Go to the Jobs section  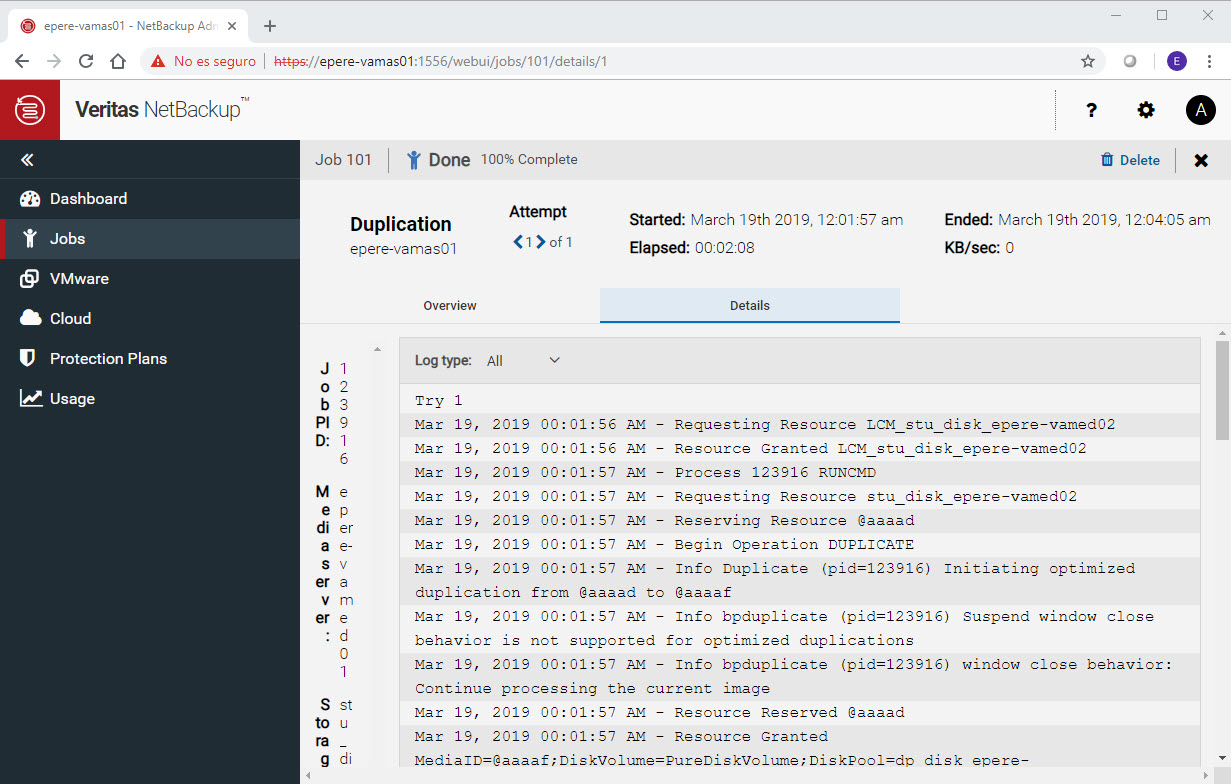pos(150,238)
